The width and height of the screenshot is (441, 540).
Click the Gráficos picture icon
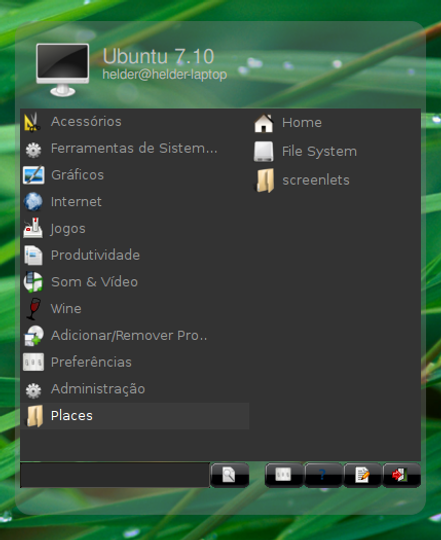pyautogui.click(x=33, y=175)
